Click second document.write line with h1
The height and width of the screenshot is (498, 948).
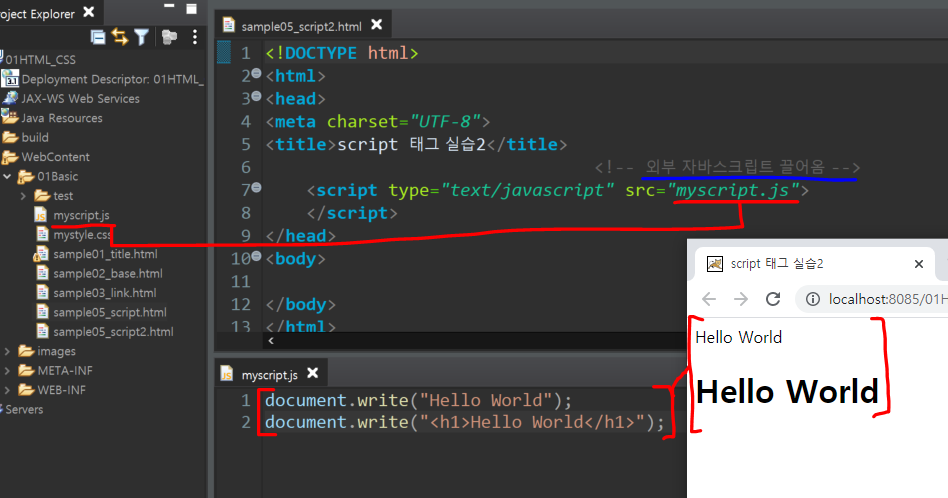[464, 422]
